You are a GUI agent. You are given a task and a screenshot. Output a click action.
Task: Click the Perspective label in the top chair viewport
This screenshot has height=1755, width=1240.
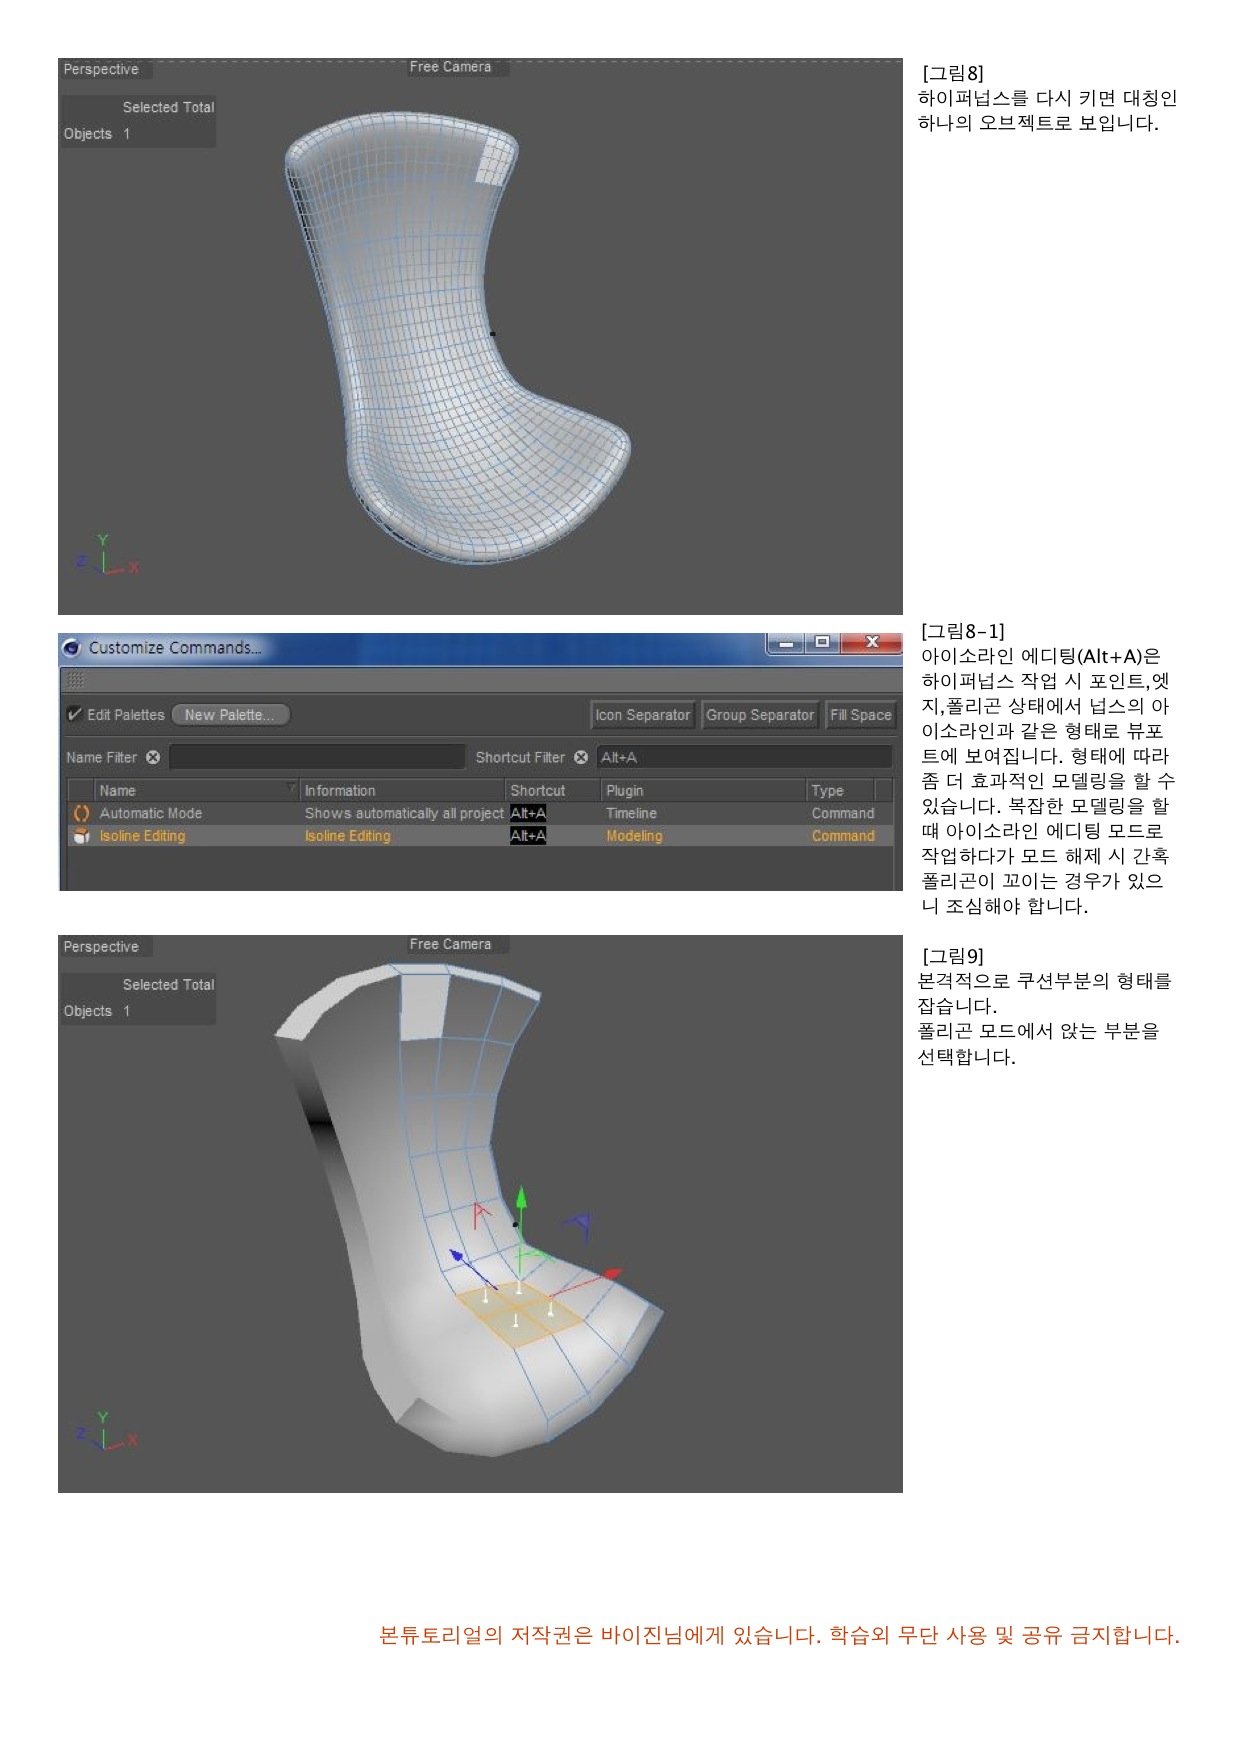101,69
